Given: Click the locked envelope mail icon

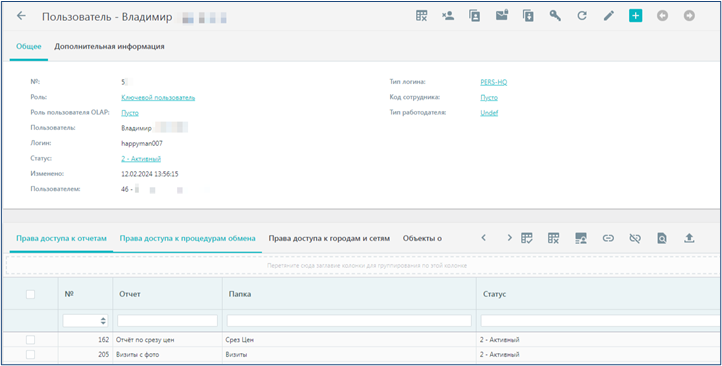Looking at the screenshot, I should [x=501, y=16].
